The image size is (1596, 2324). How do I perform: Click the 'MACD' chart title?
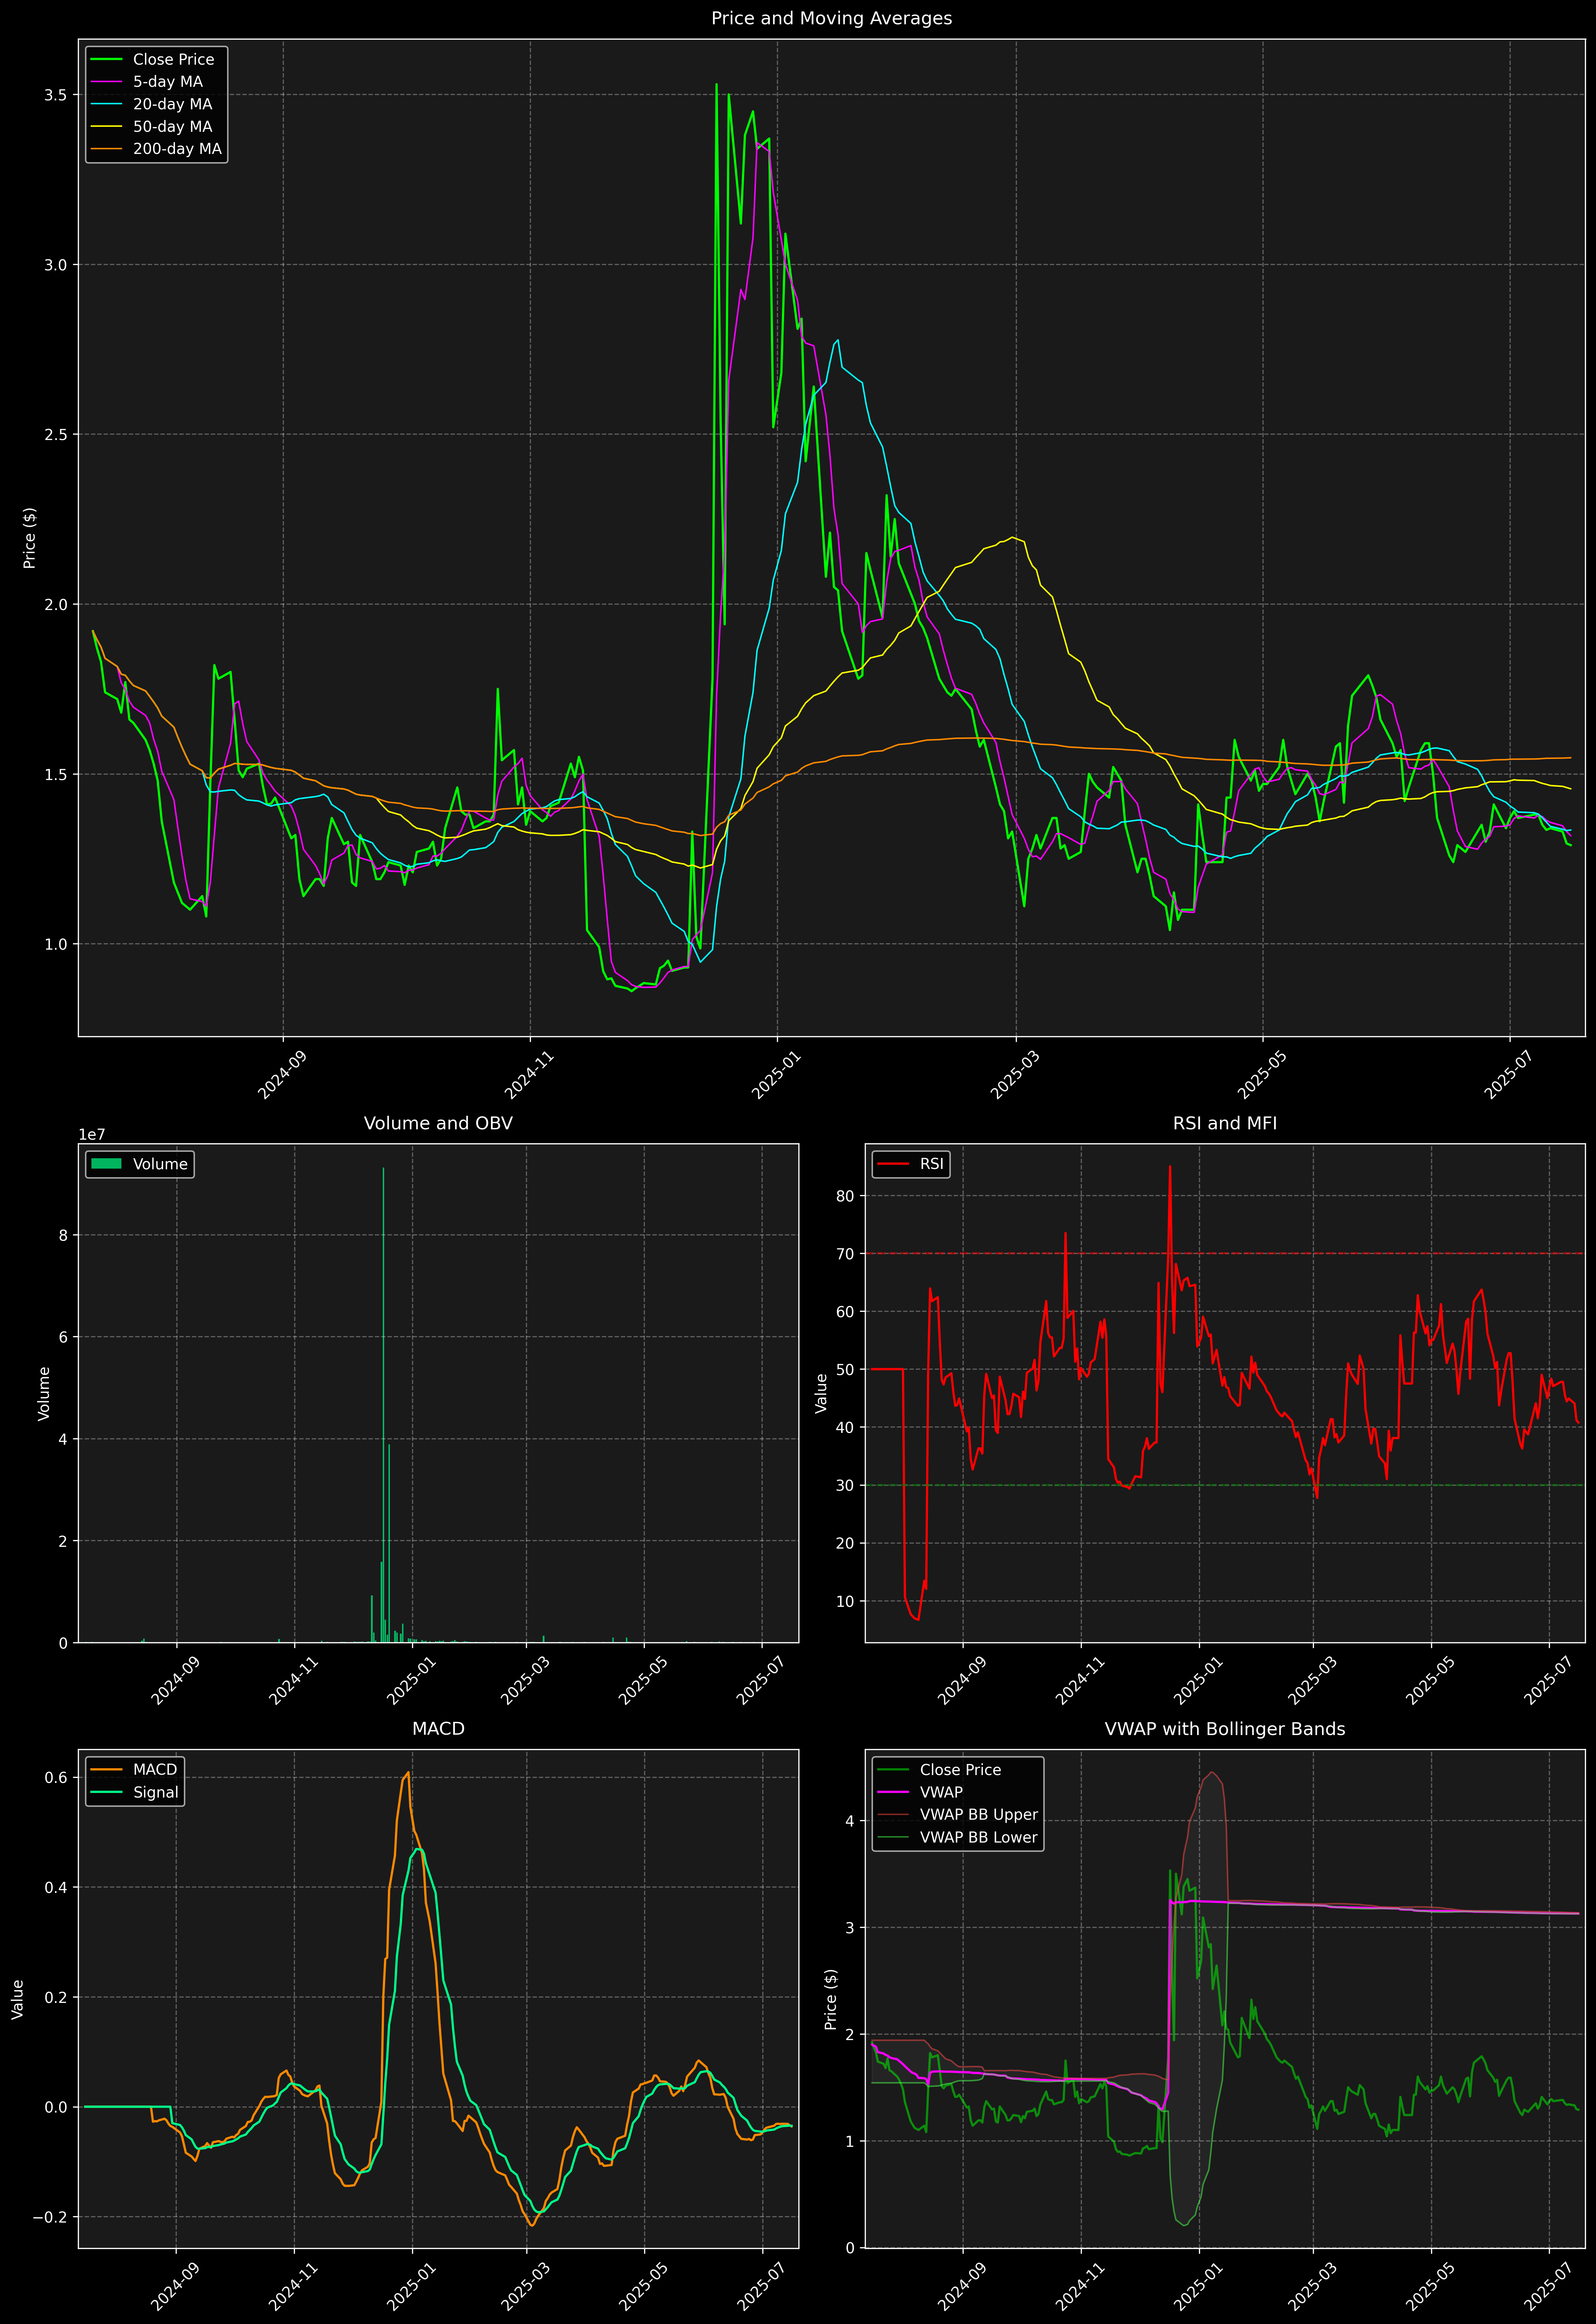pos(438,1729)
